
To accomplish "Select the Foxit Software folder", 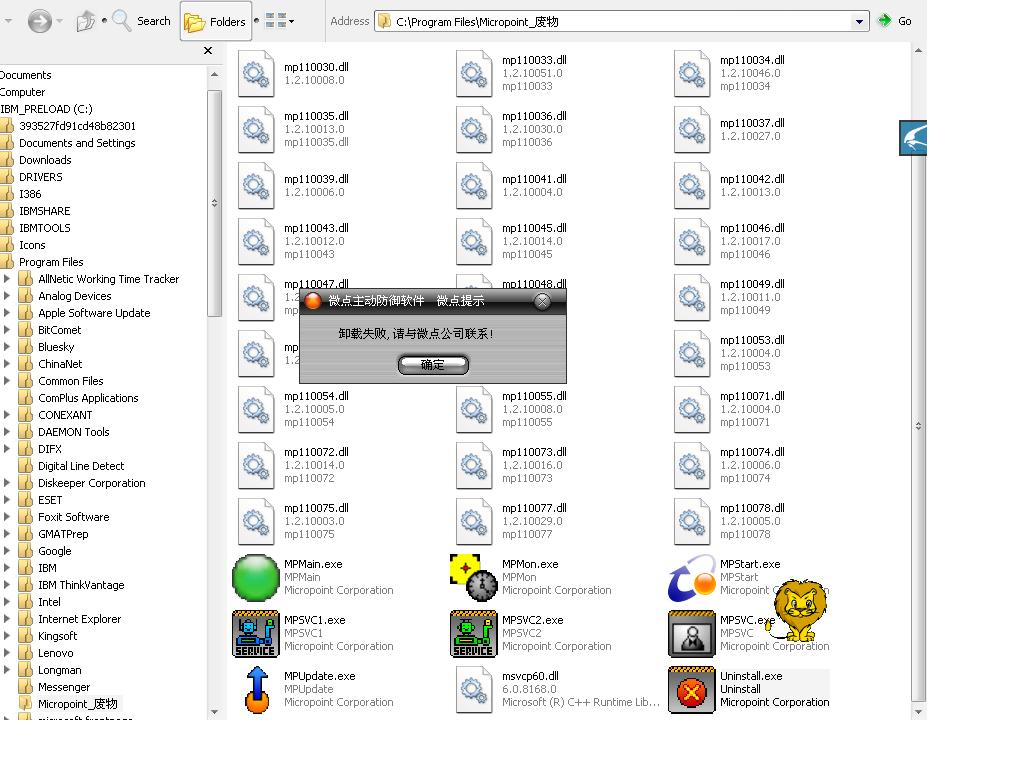I will [74, 517].
